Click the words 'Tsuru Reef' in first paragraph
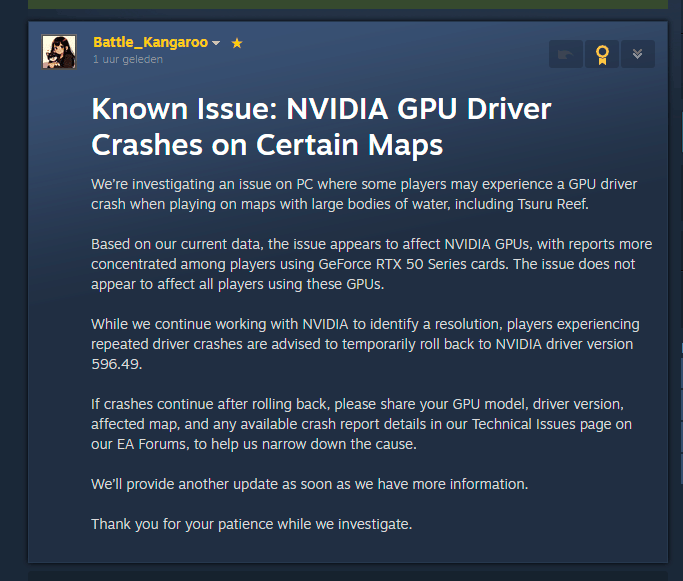683x581 pixels. [552, 204]
